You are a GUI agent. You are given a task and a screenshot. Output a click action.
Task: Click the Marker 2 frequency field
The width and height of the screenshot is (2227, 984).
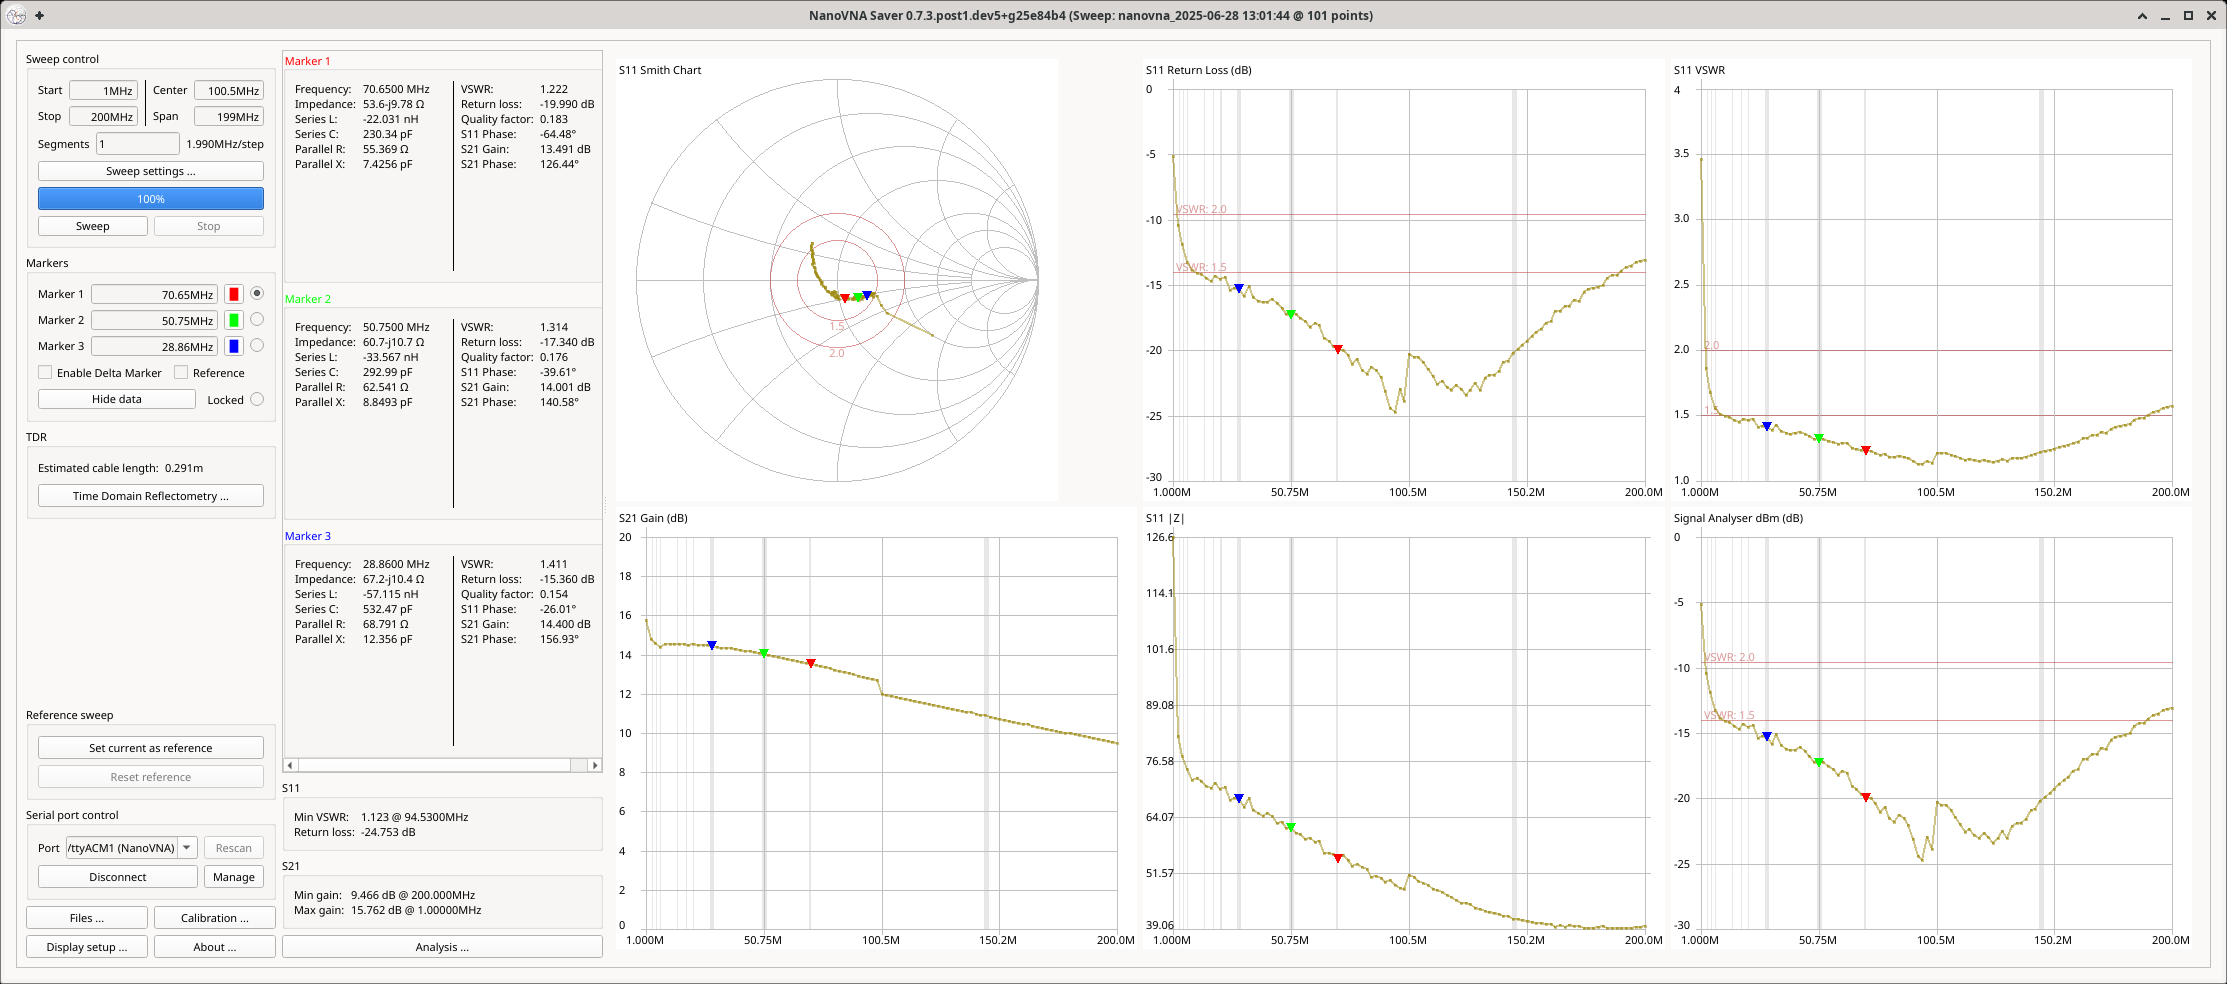click(154, 320)
